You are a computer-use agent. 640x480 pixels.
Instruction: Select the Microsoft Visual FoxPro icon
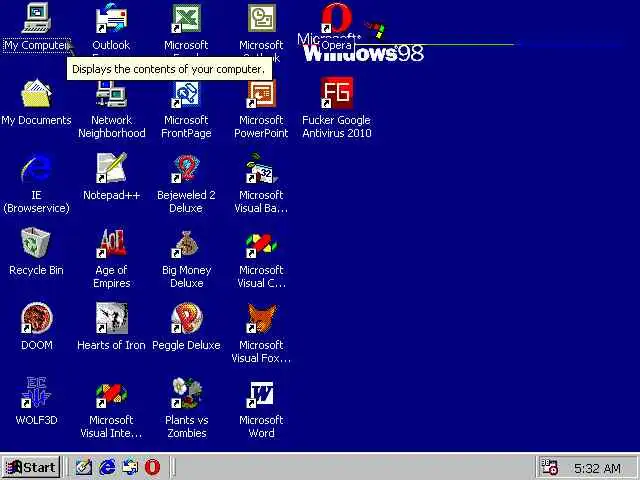pyautogui.click(x=262, y=318)
